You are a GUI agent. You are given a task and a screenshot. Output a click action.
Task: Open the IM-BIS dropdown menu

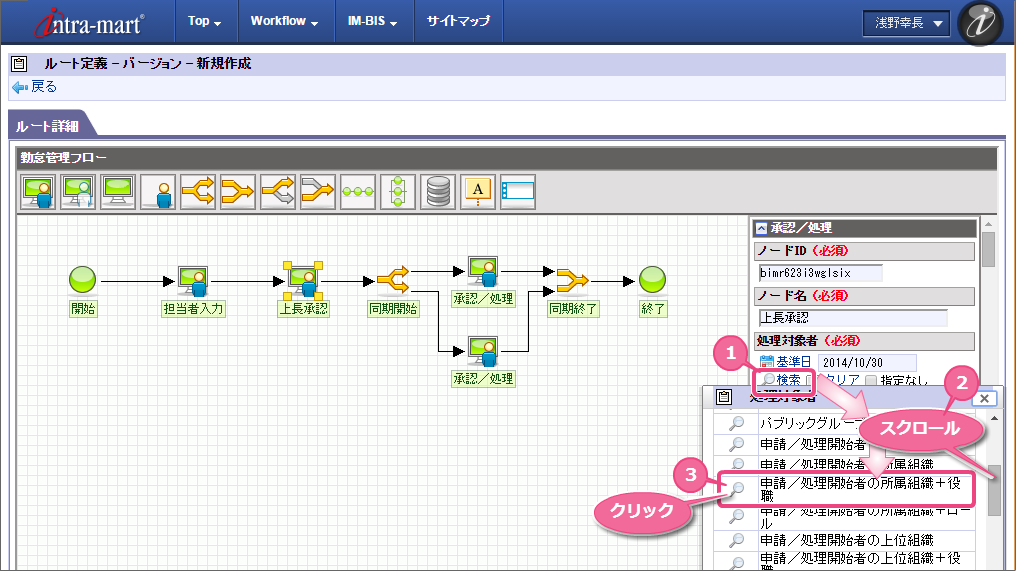tap(373, 21)
